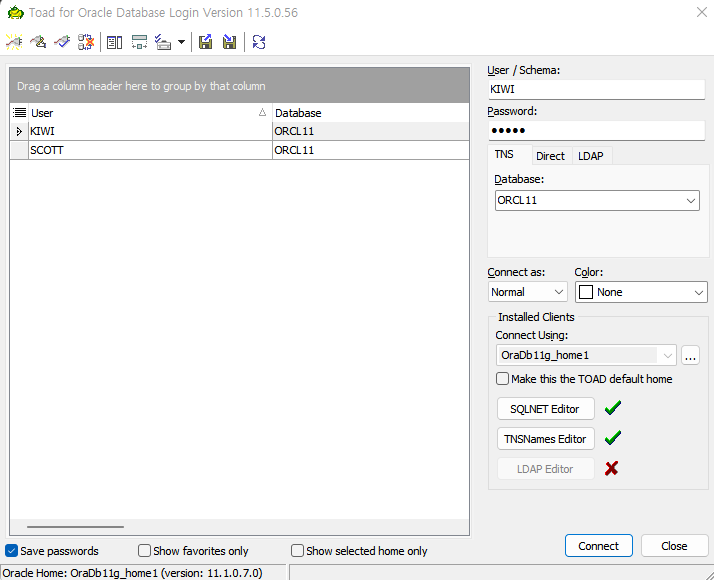Click the checklist toolbox options icon
714x580 pixels.
pos(163,42)
